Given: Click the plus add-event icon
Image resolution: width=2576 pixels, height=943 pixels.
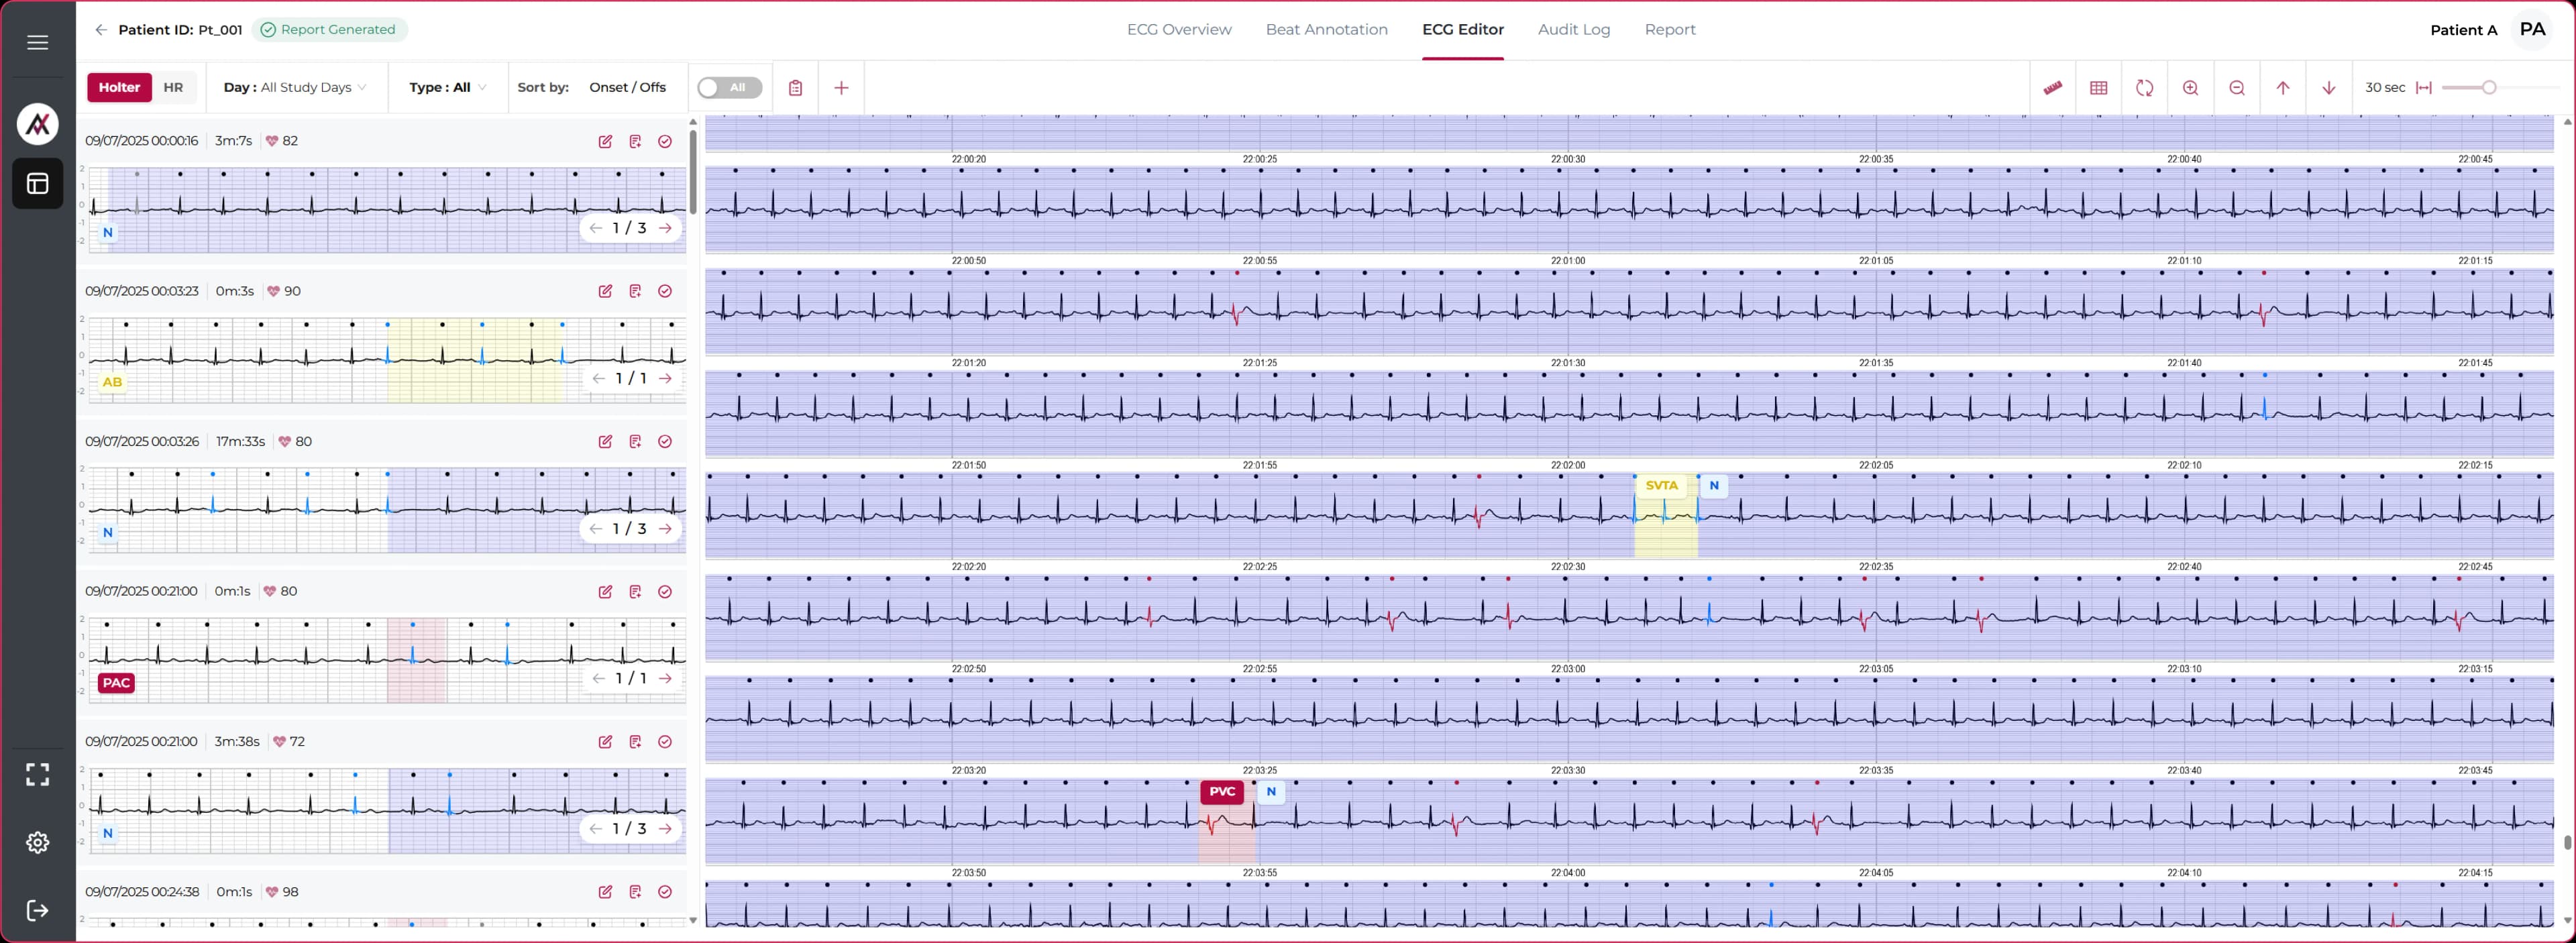Looking at the screenshot, I should 841,88.
